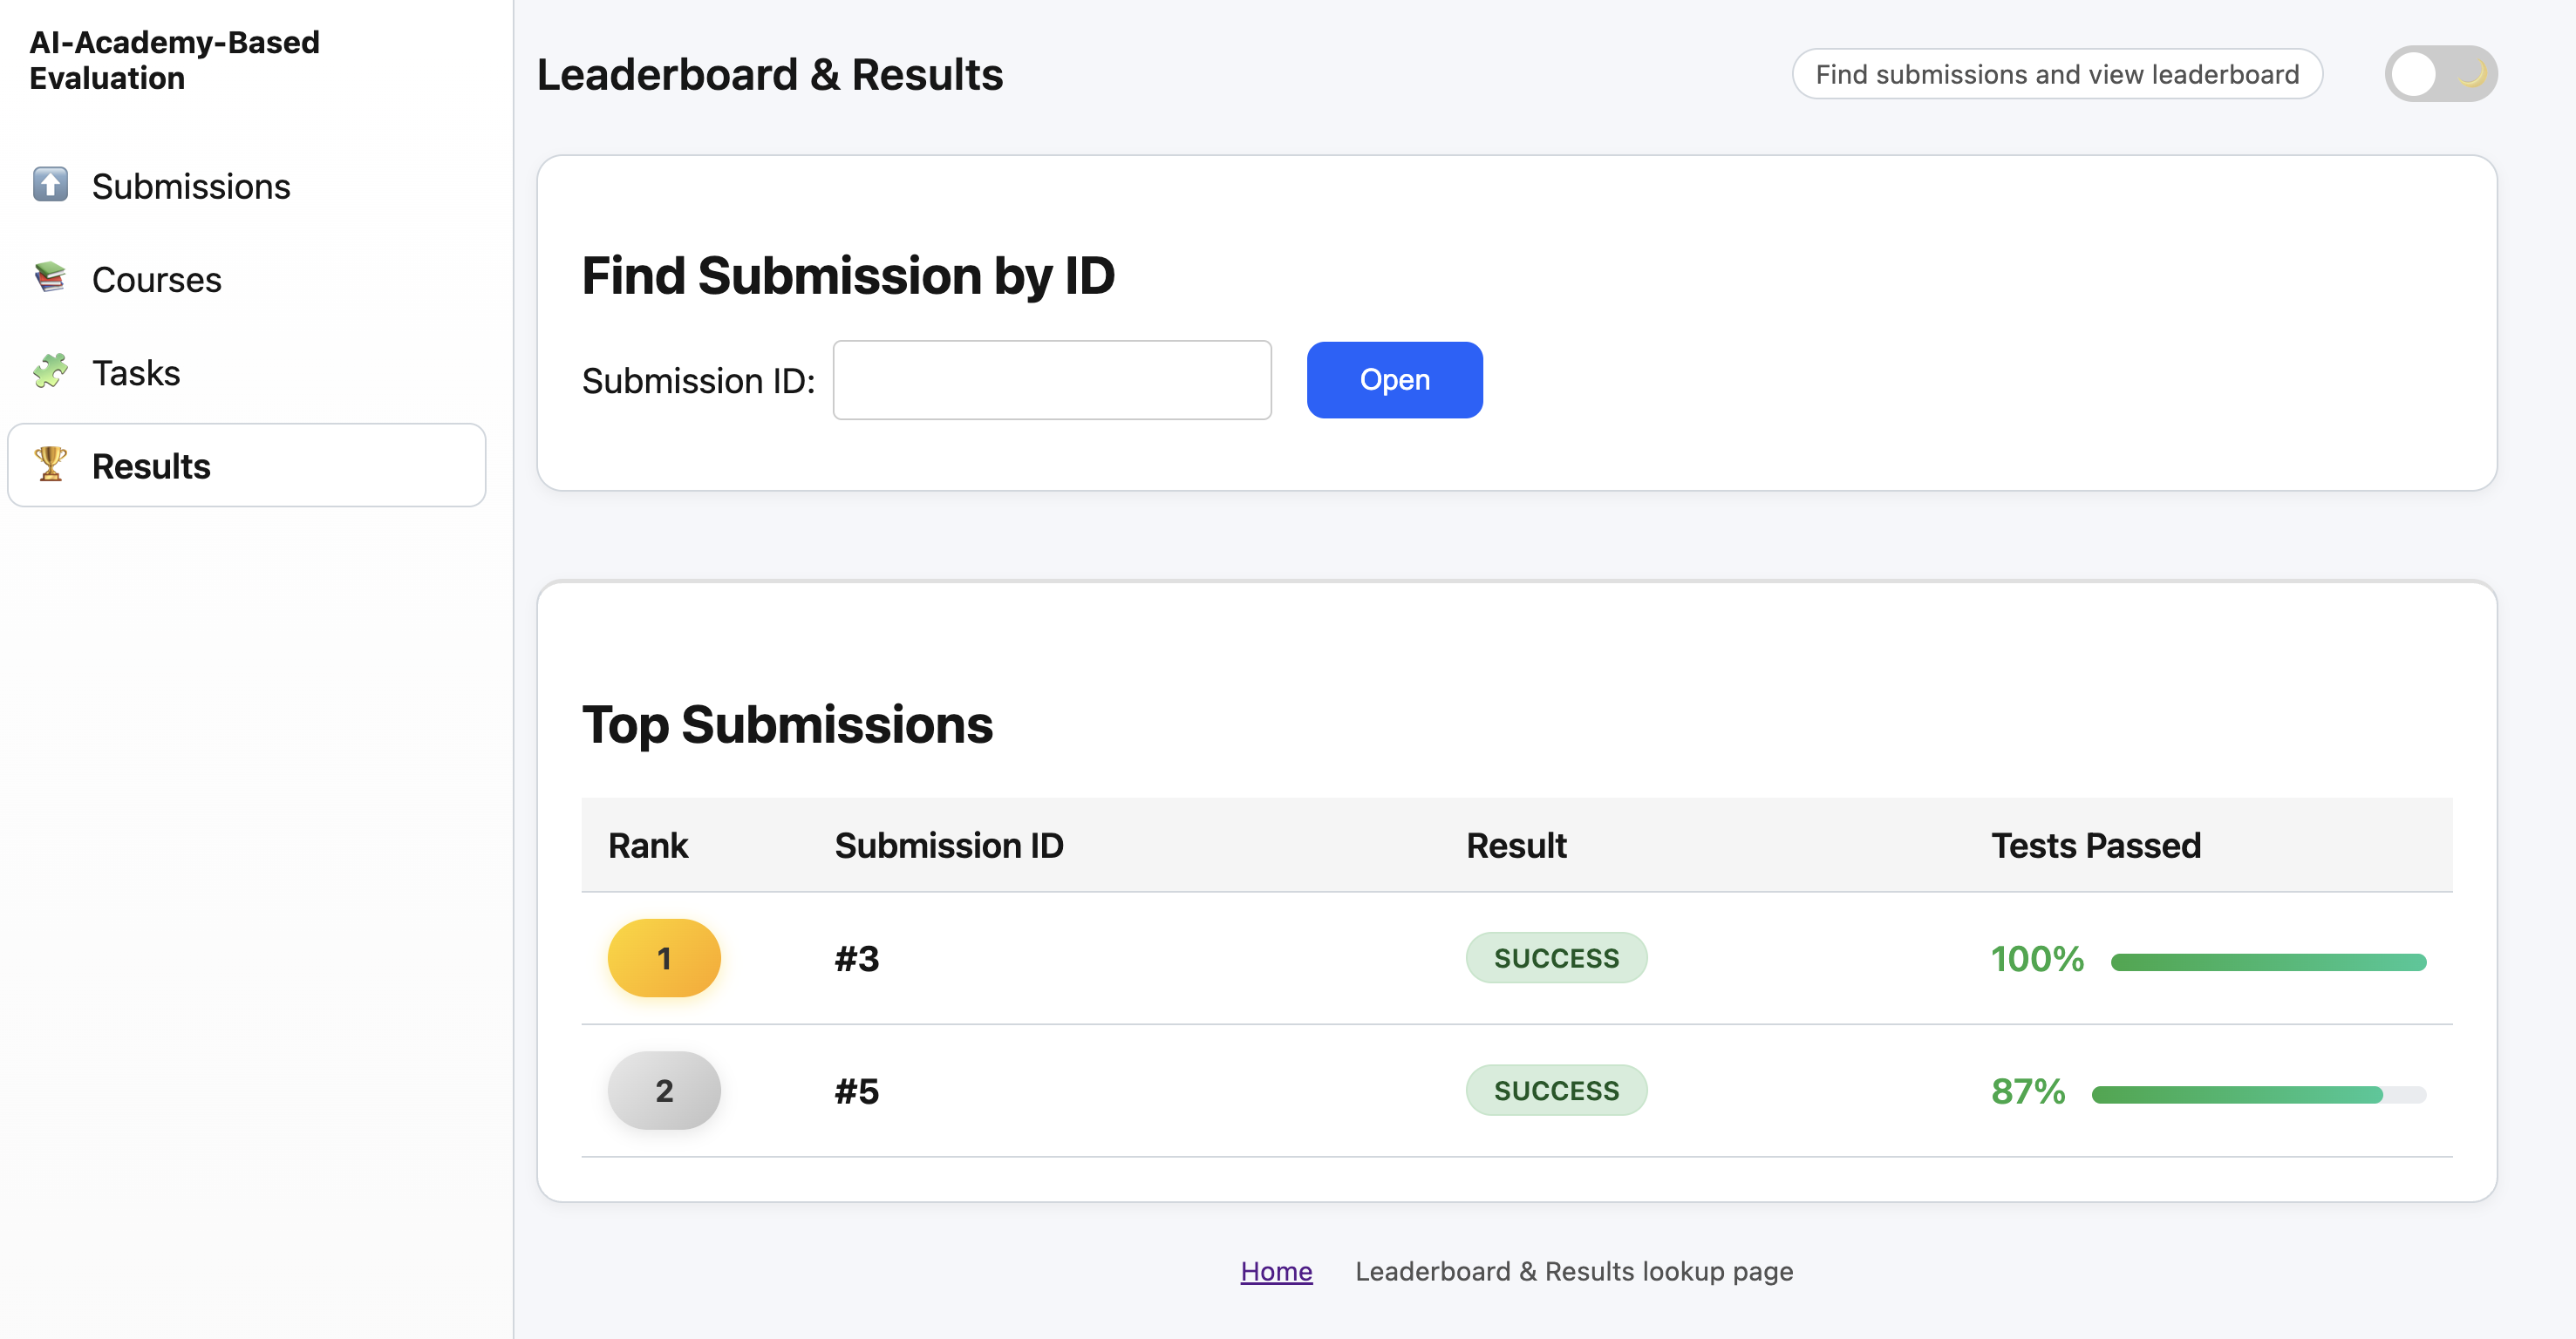The width and height of the screenshot is (2576, 1339).
Task: Click the Tasks puzzle piece icon
Action: 50,371
